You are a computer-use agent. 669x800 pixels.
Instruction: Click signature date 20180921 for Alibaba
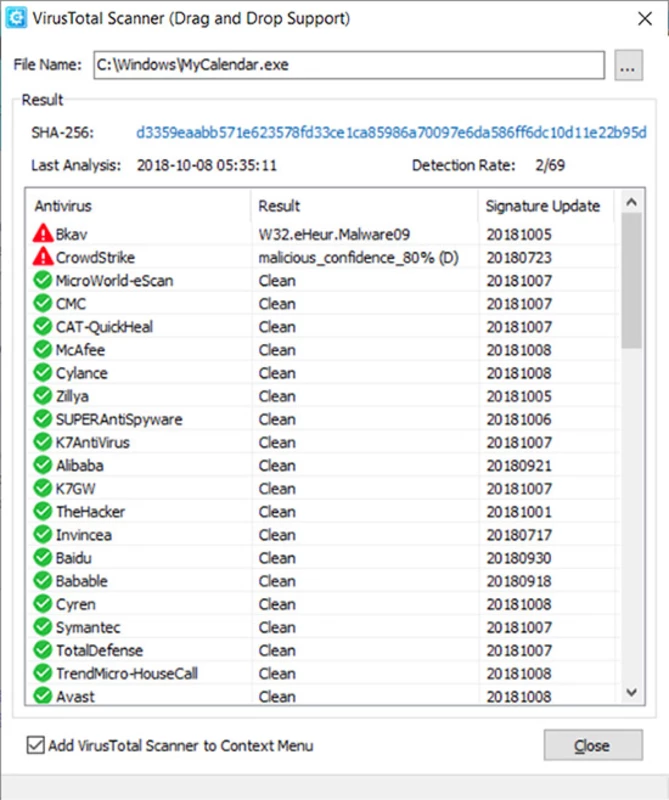519,465
